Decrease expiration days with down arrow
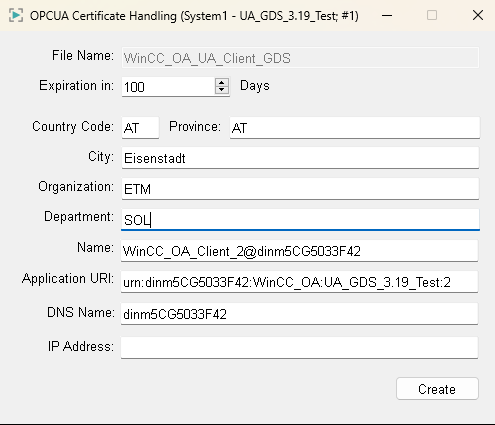Viewport: 495px width, 425px height. pyautogui.click(x=222, y=90)
